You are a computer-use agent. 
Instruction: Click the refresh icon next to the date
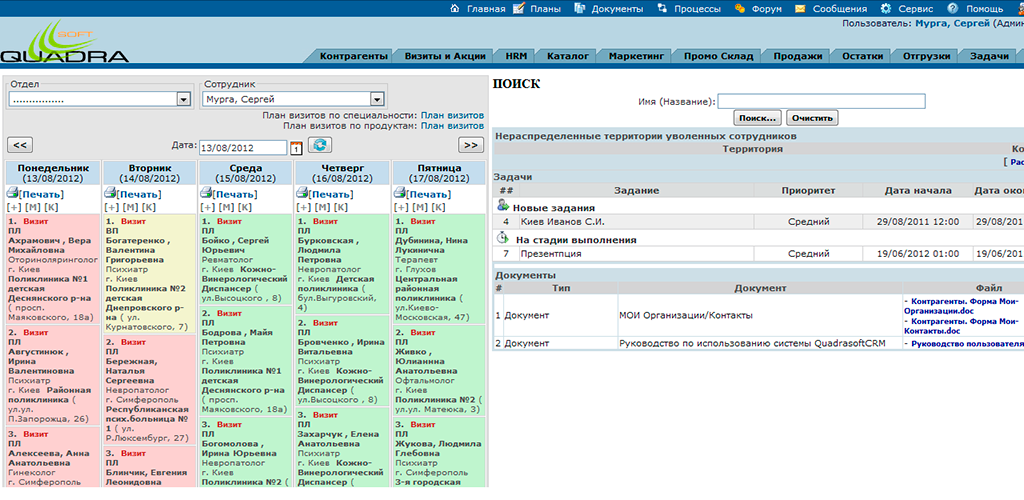coord(321,145)
